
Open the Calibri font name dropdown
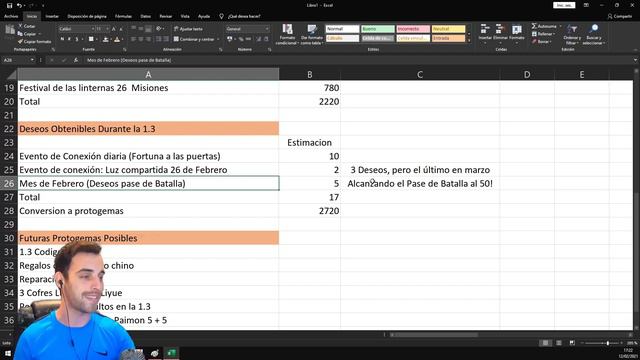(x=93, y=29)
